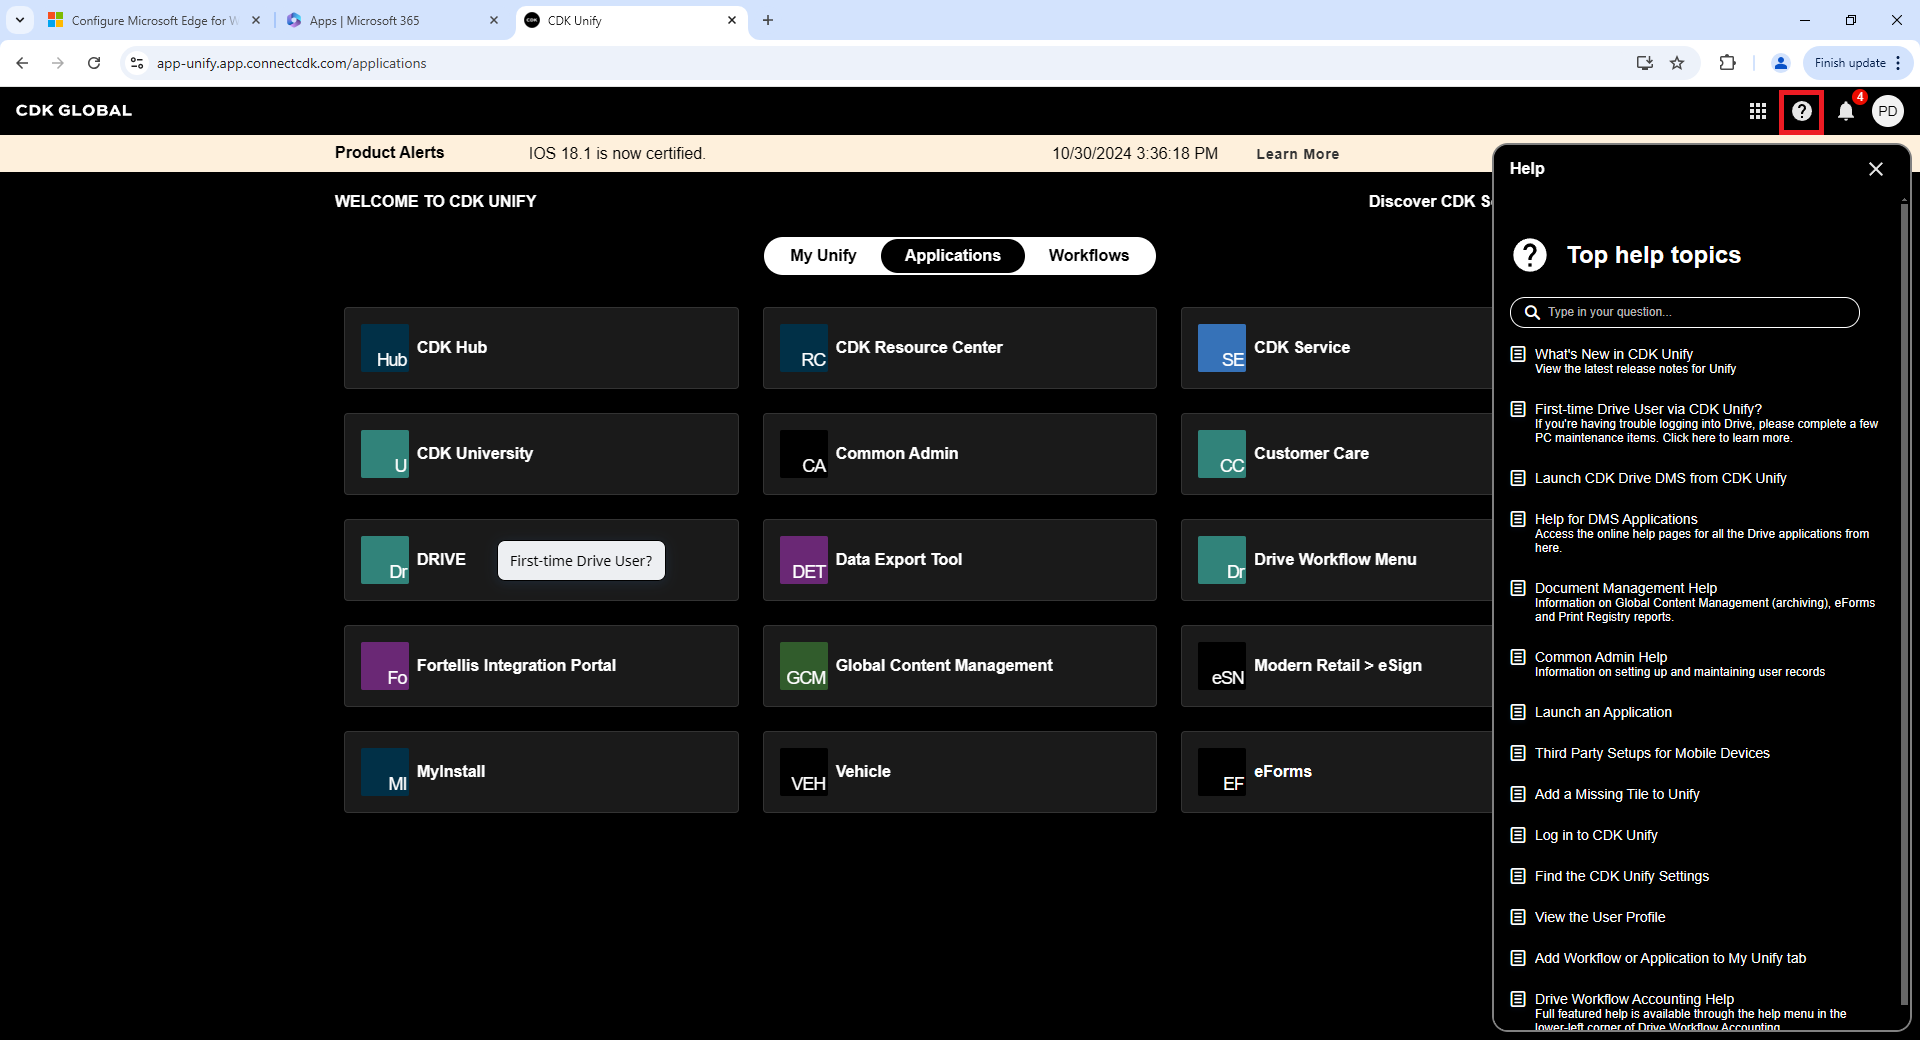The height and width of the screenshot is (1040, 1920).
Task: Reload the page with the refresh icon
Action: 94,63
